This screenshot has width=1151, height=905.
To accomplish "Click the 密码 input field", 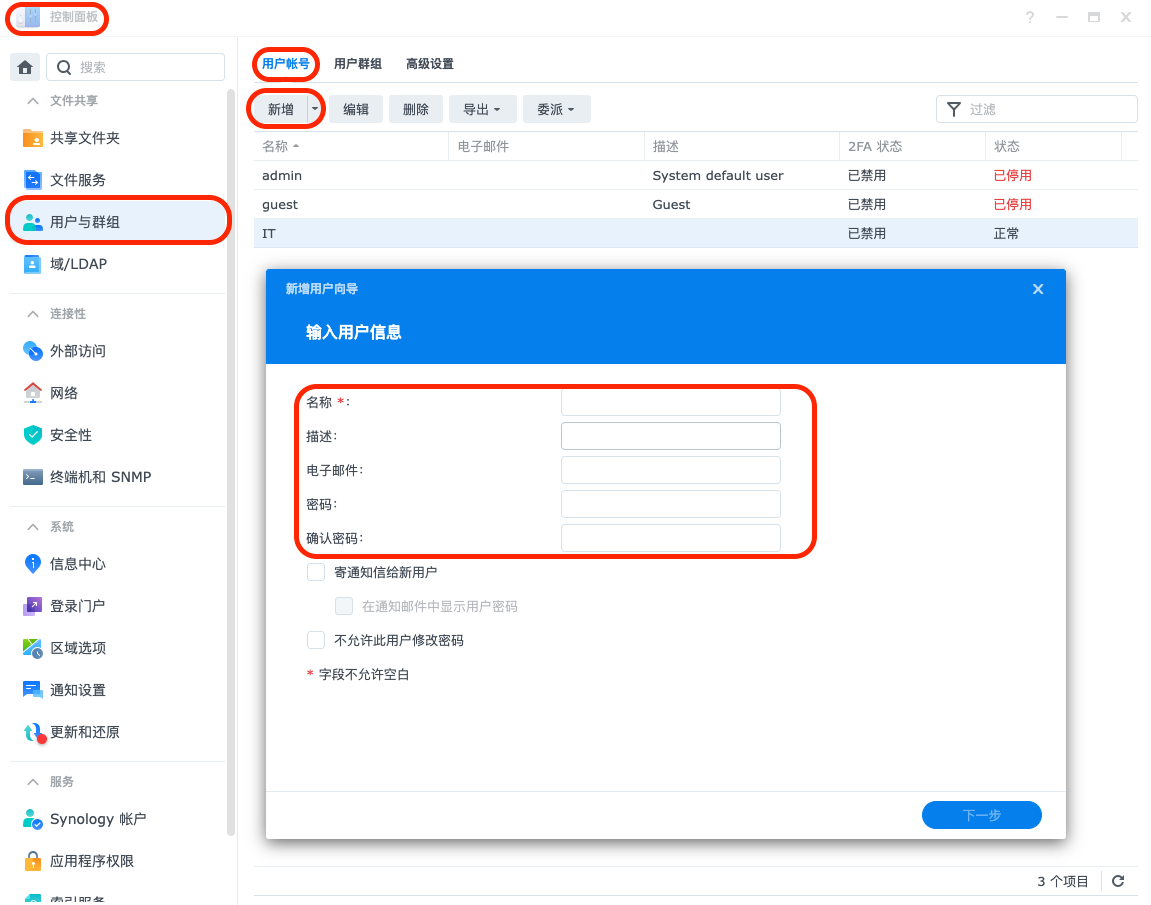I will (x=670, y=504).
